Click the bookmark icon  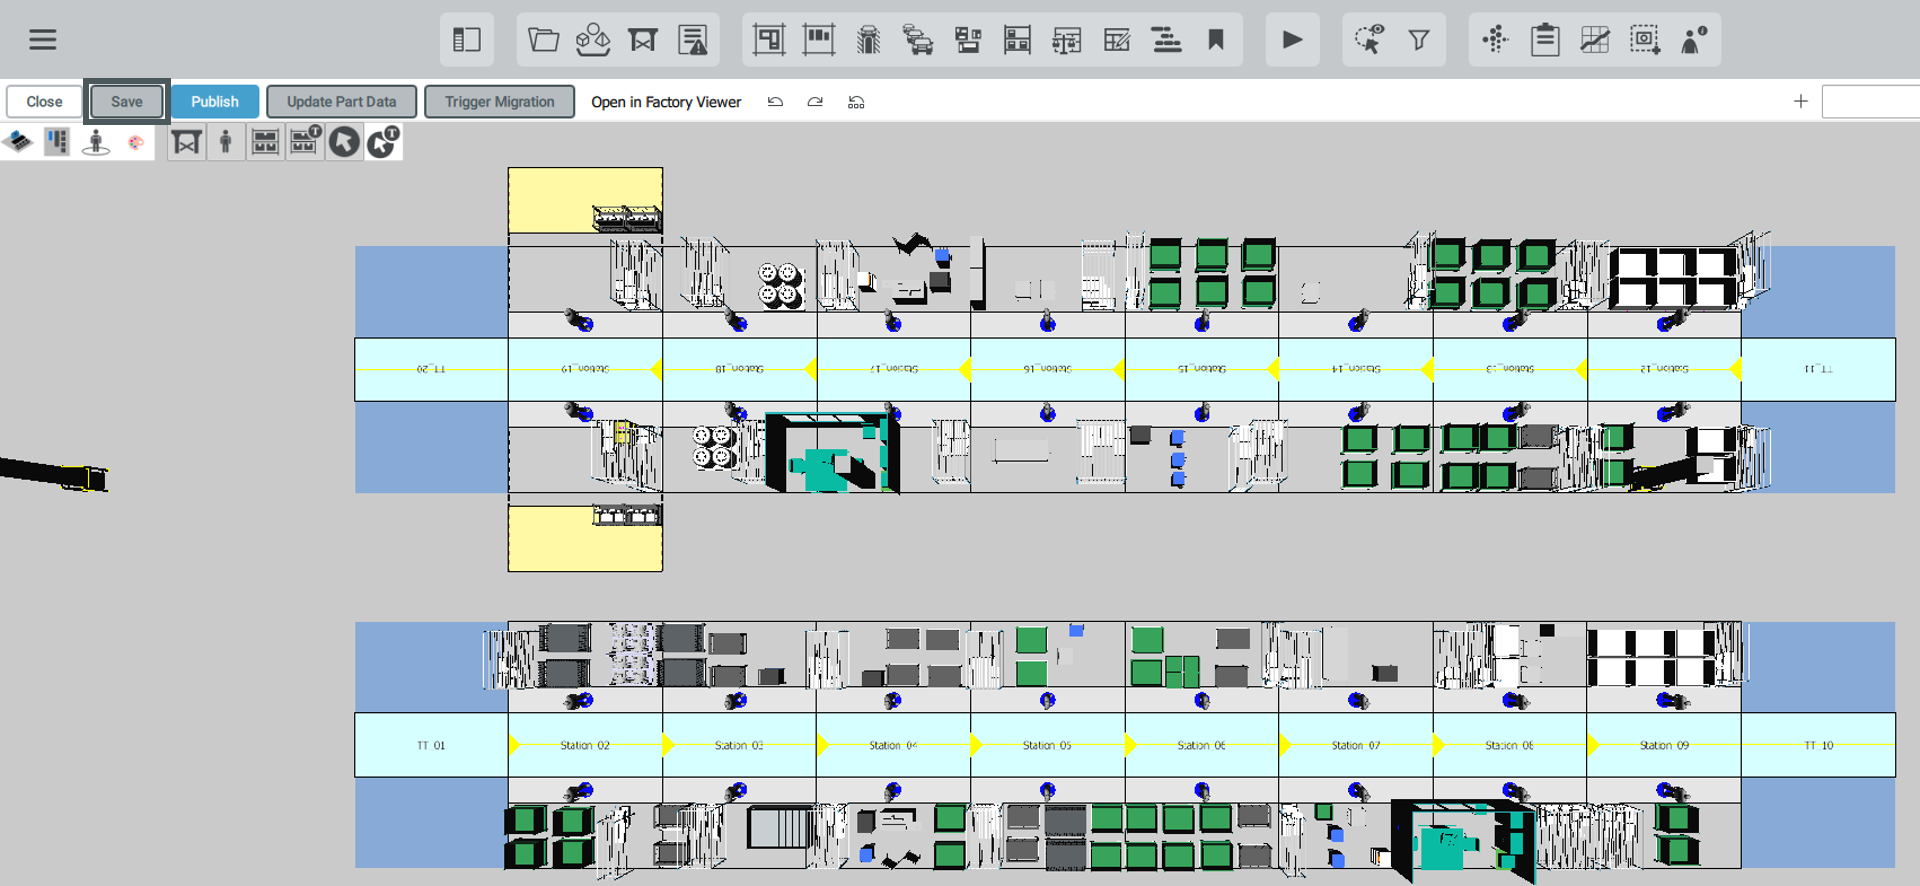point(1216,40)
